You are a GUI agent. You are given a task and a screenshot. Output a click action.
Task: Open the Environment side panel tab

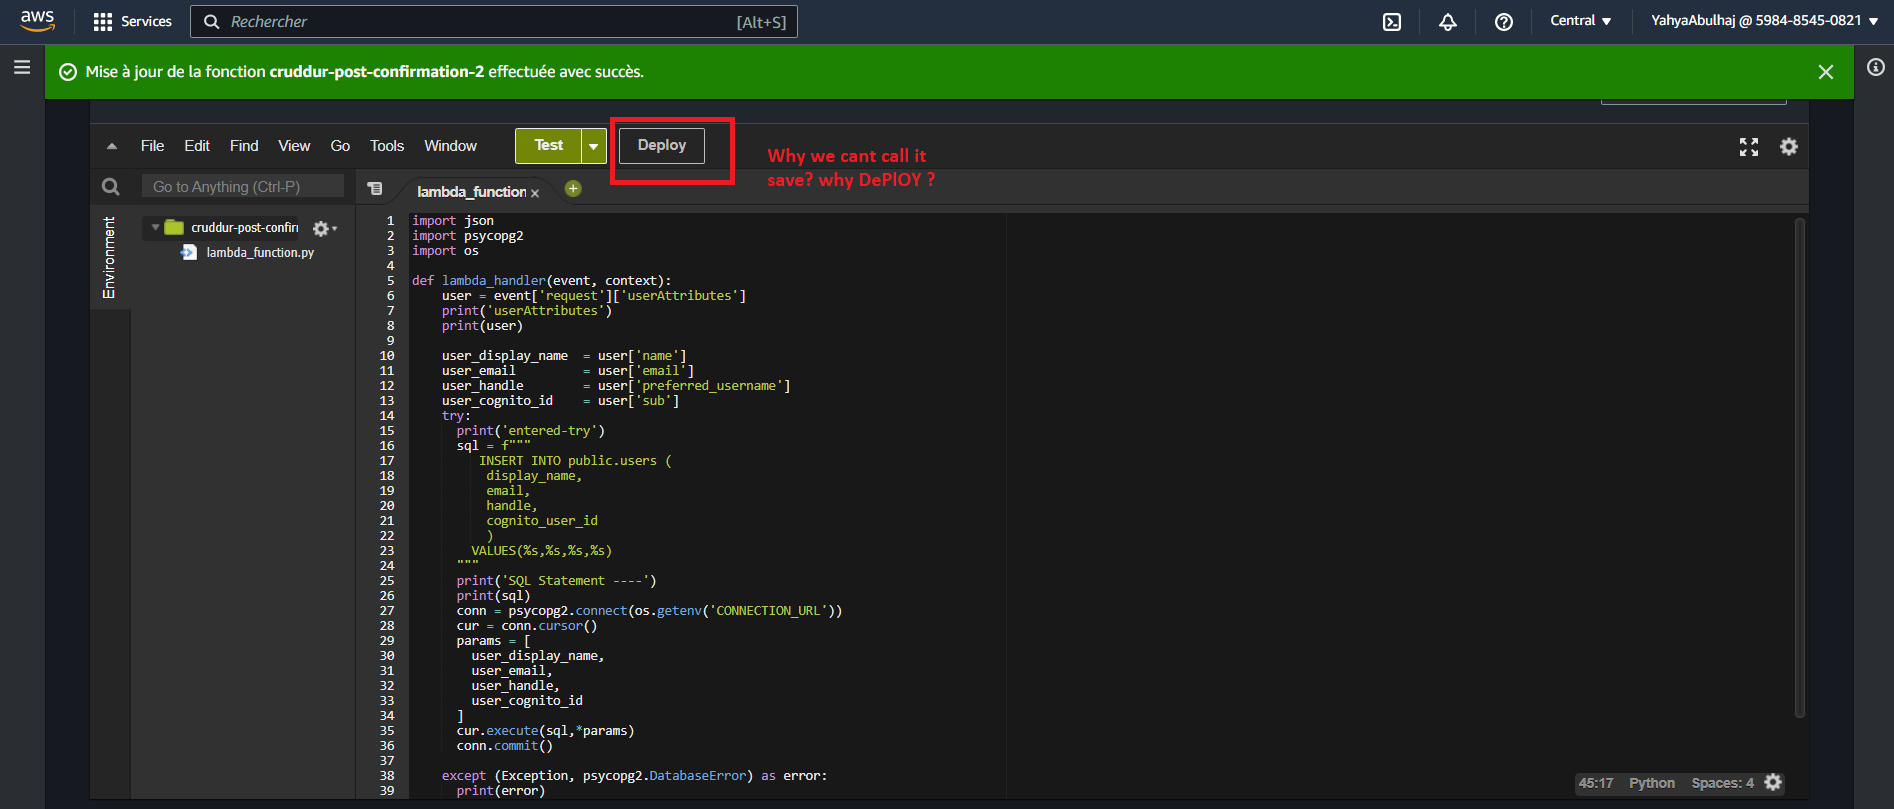109,257
